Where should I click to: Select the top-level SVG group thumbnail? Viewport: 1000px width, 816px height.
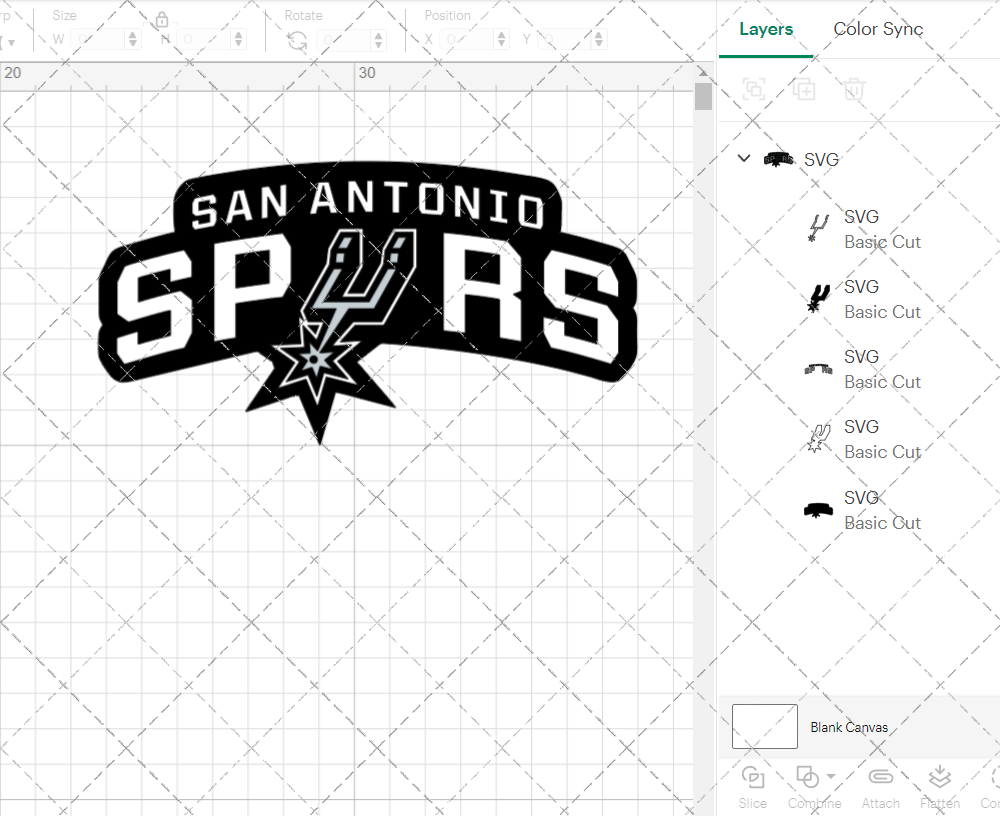point(779,159)
